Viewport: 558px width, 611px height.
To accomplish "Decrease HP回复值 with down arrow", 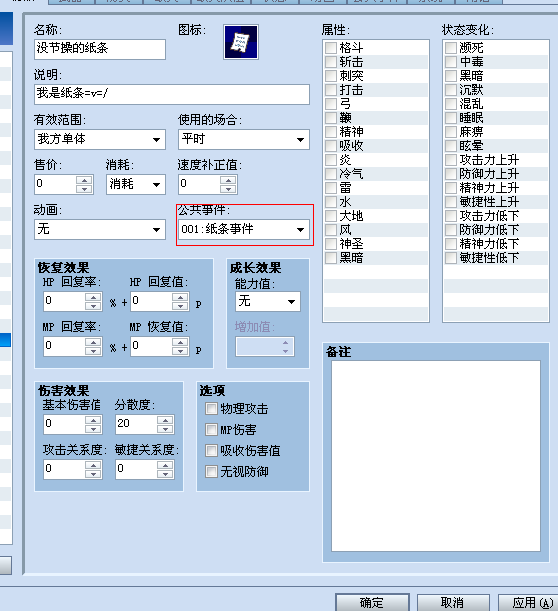I will [180, 306].
